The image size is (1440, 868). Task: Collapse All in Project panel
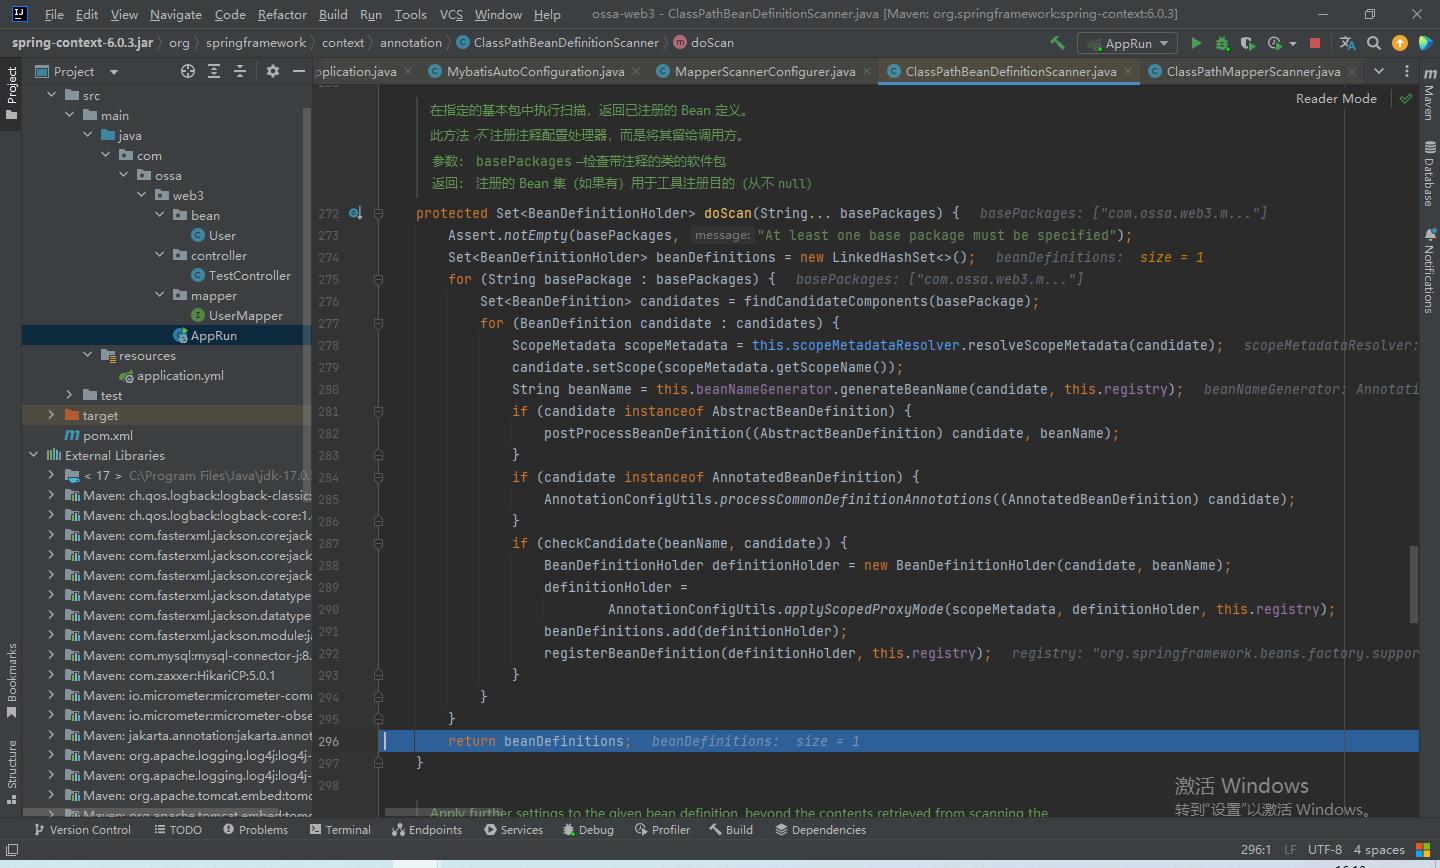tap(240, 71)
